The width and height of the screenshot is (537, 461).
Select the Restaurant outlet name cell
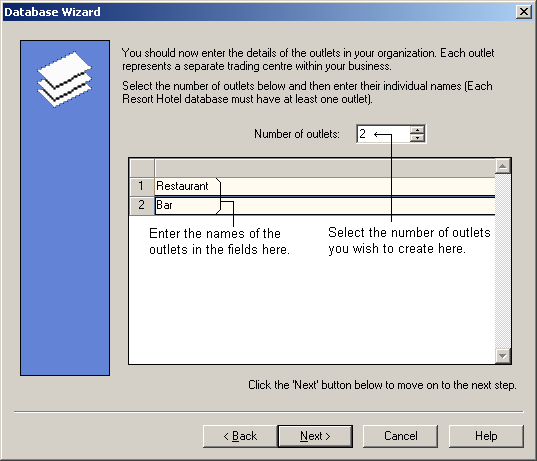[325, 186]
